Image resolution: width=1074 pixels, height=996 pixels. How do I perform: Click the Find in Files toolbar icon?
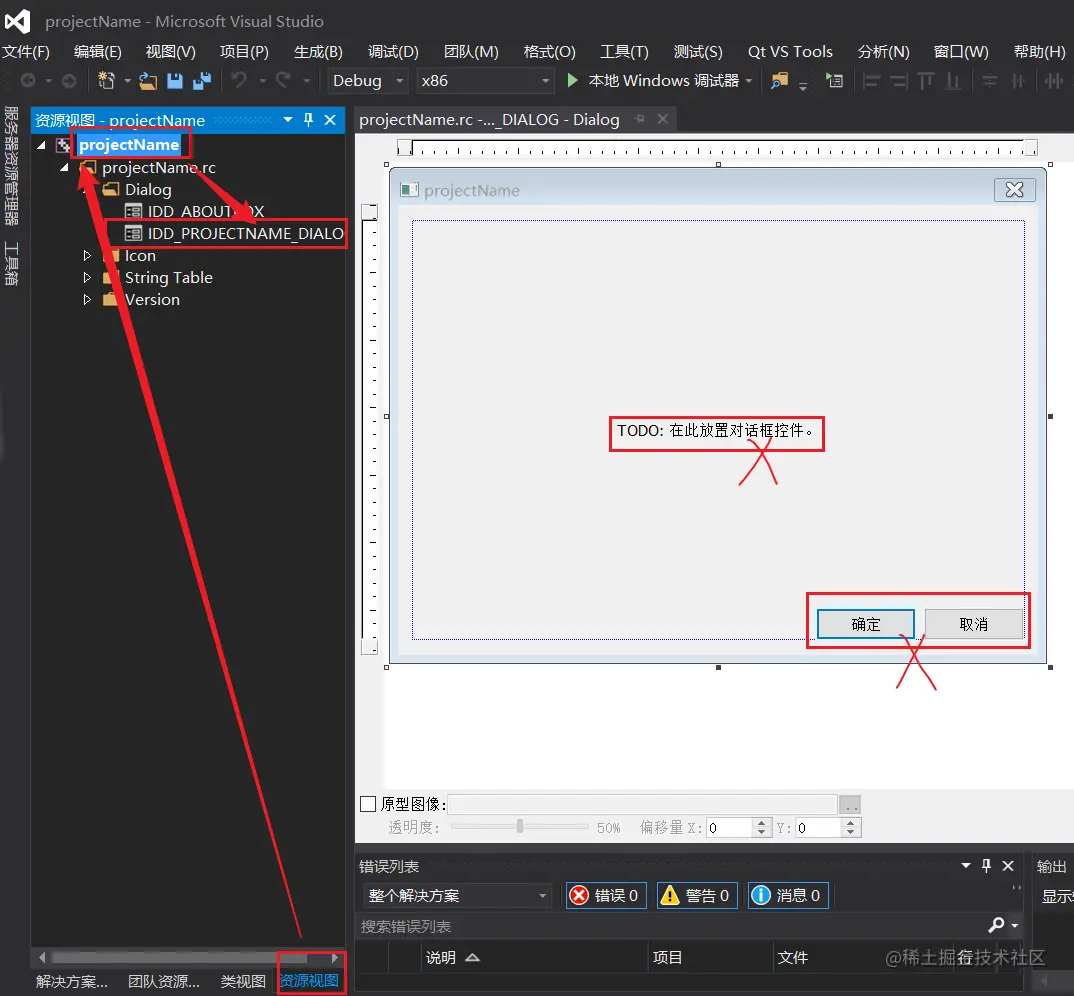[779, 81]
